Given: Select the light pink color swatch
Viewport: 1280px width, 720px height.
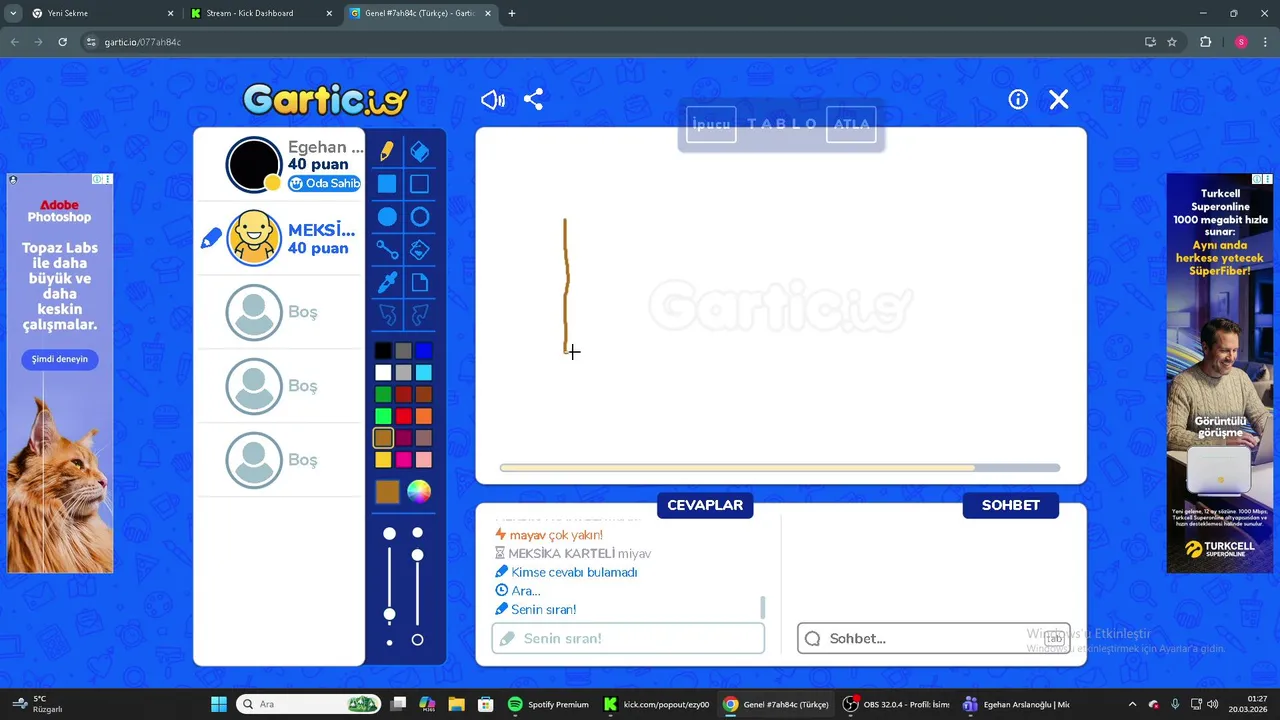Looking at the screenshot, I should click(424, 460).
